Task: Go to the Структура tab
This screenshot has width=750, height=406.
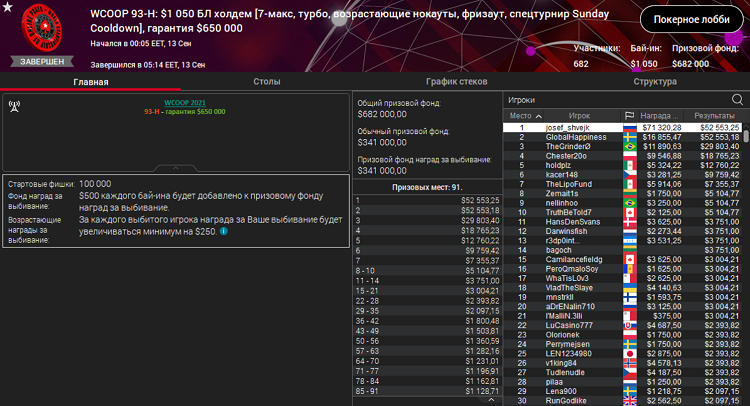Action: [x=654, y=81]
